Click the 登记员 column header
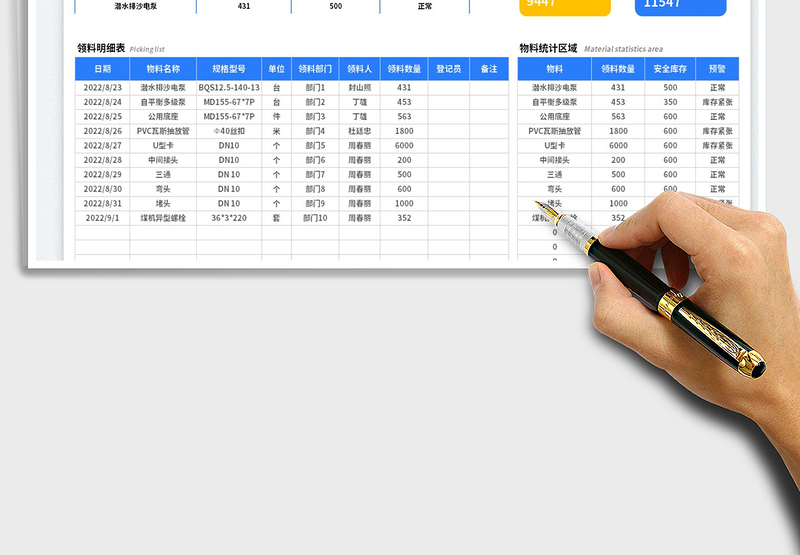Viewport: 800px width, 555px height. click(x=450, y=69)
